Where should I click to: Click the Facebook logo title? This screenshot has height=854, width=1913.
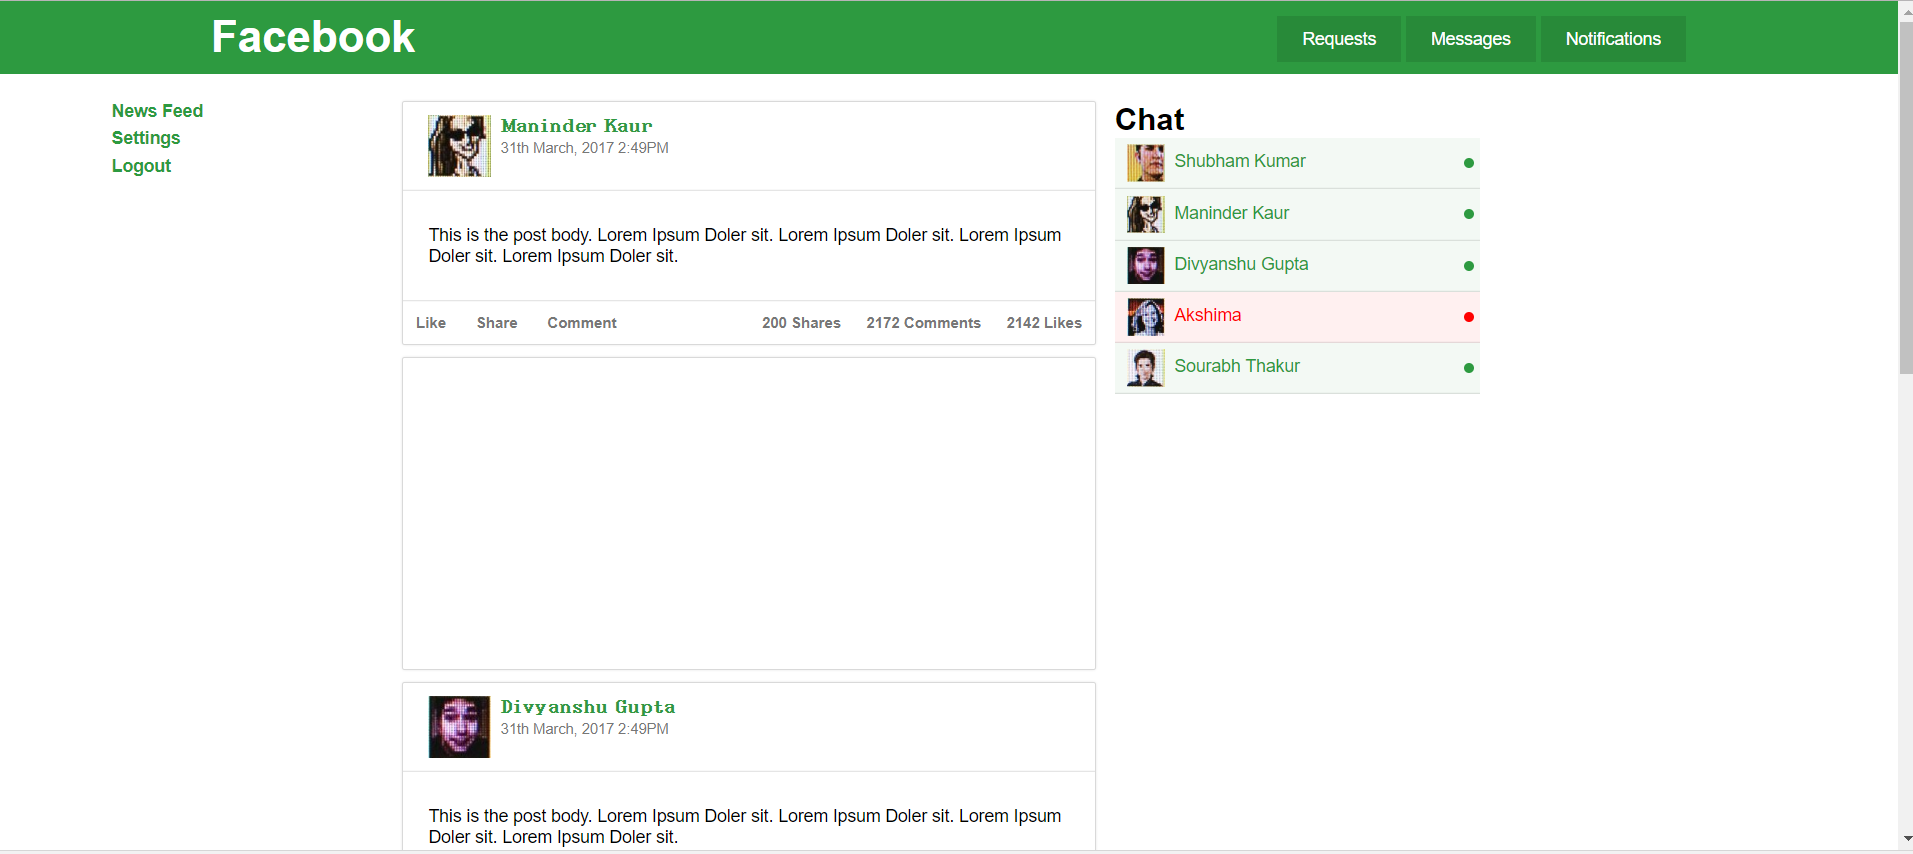313,37
